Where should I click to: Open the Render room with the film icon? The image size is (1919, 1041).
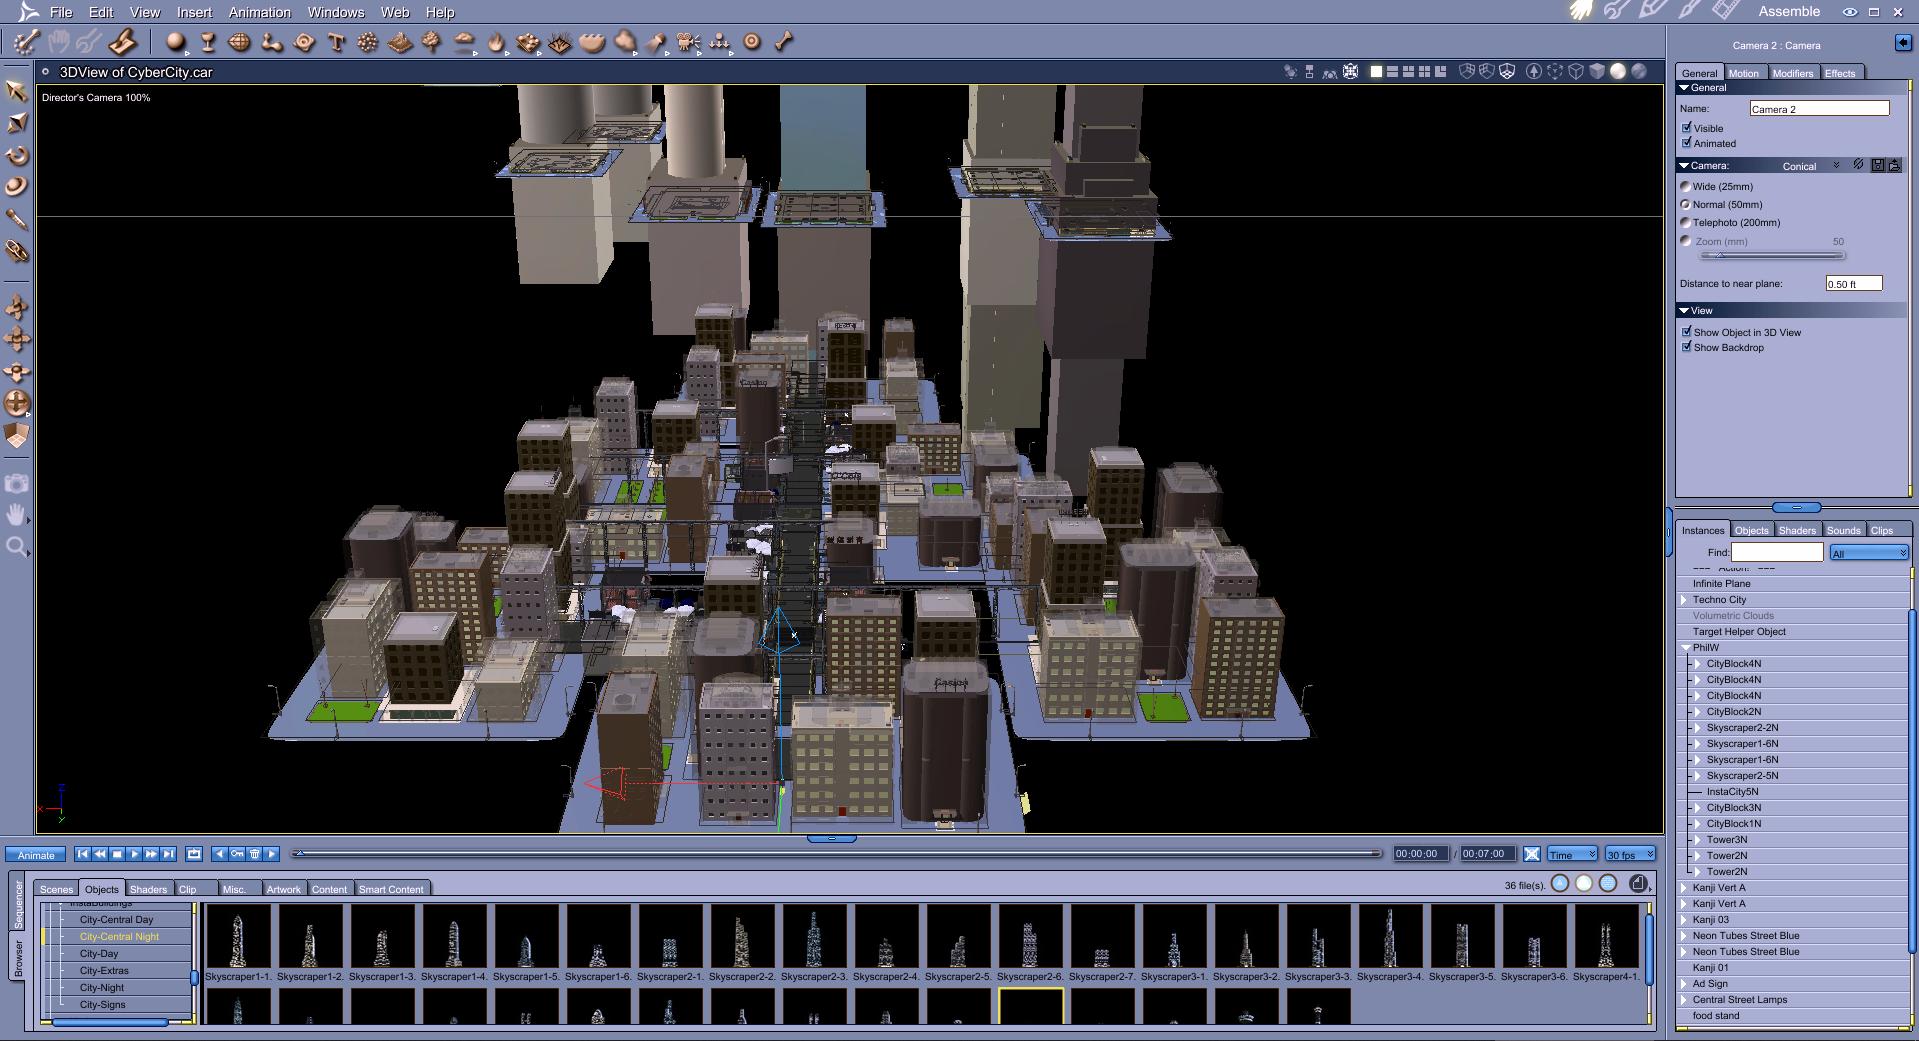[1725, 11]
